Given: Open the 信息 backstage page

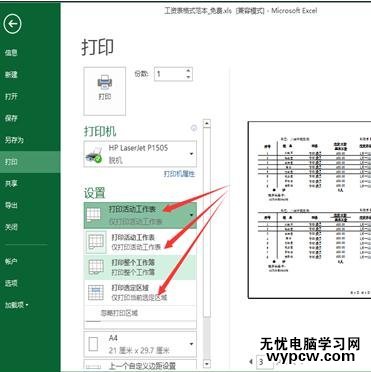Looking at the screenshot, I should [x=11, y=53].
